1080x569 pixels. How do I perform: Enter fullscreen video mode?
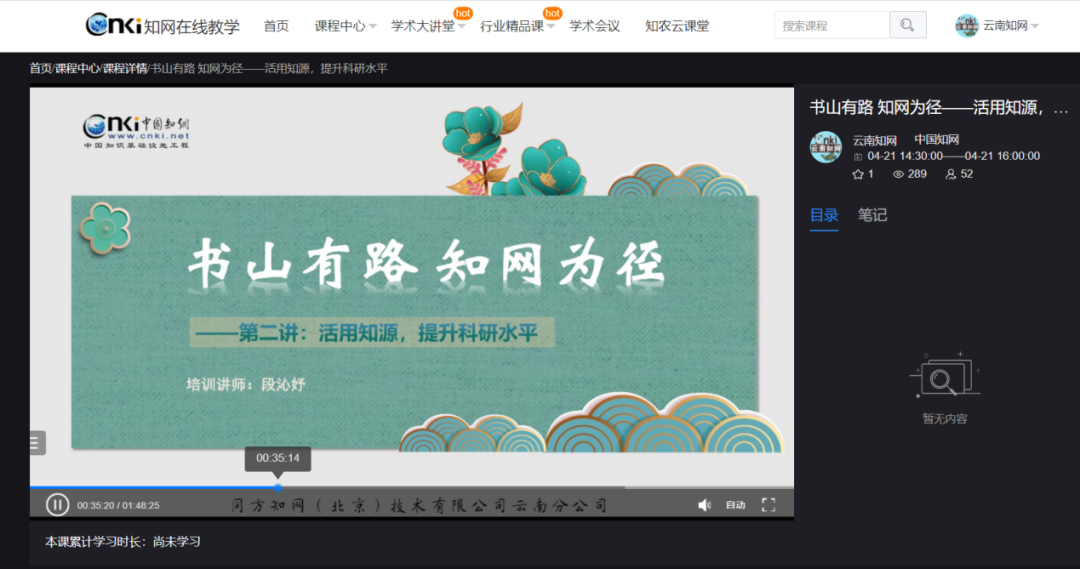tap(769, 505)
